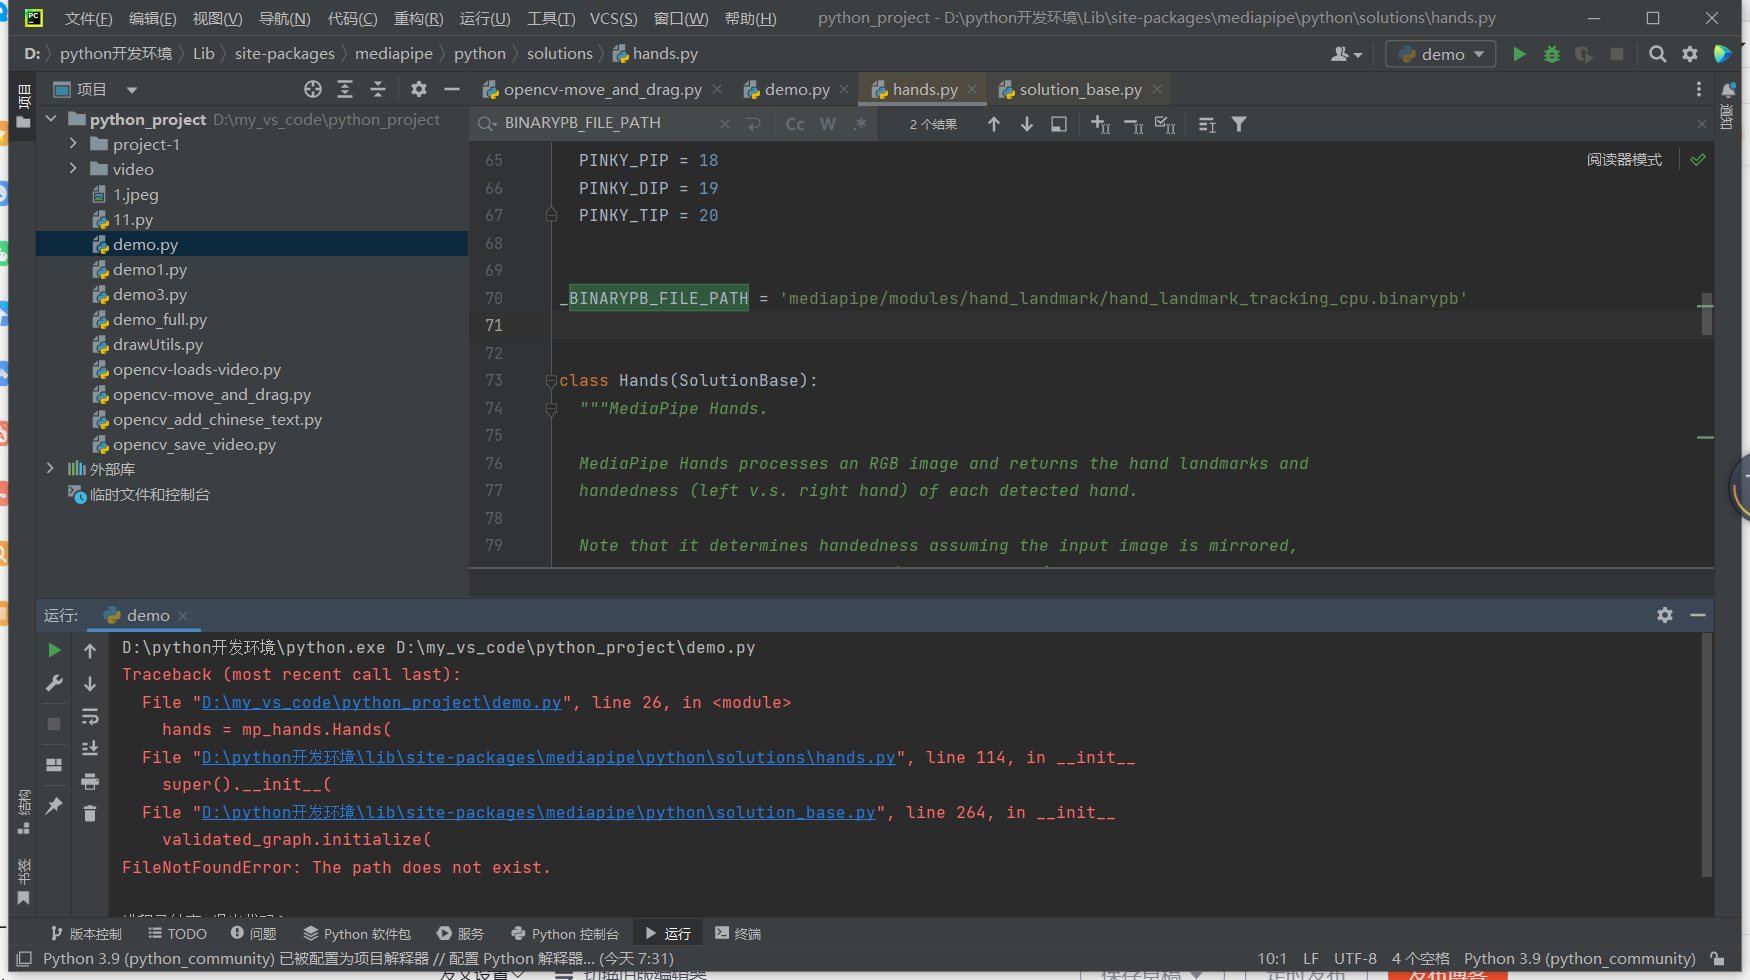Click inside the BINARYPB_FILE_PATH search field
The width and height of the screenshot is (1750, 980).
coord(600,123)
